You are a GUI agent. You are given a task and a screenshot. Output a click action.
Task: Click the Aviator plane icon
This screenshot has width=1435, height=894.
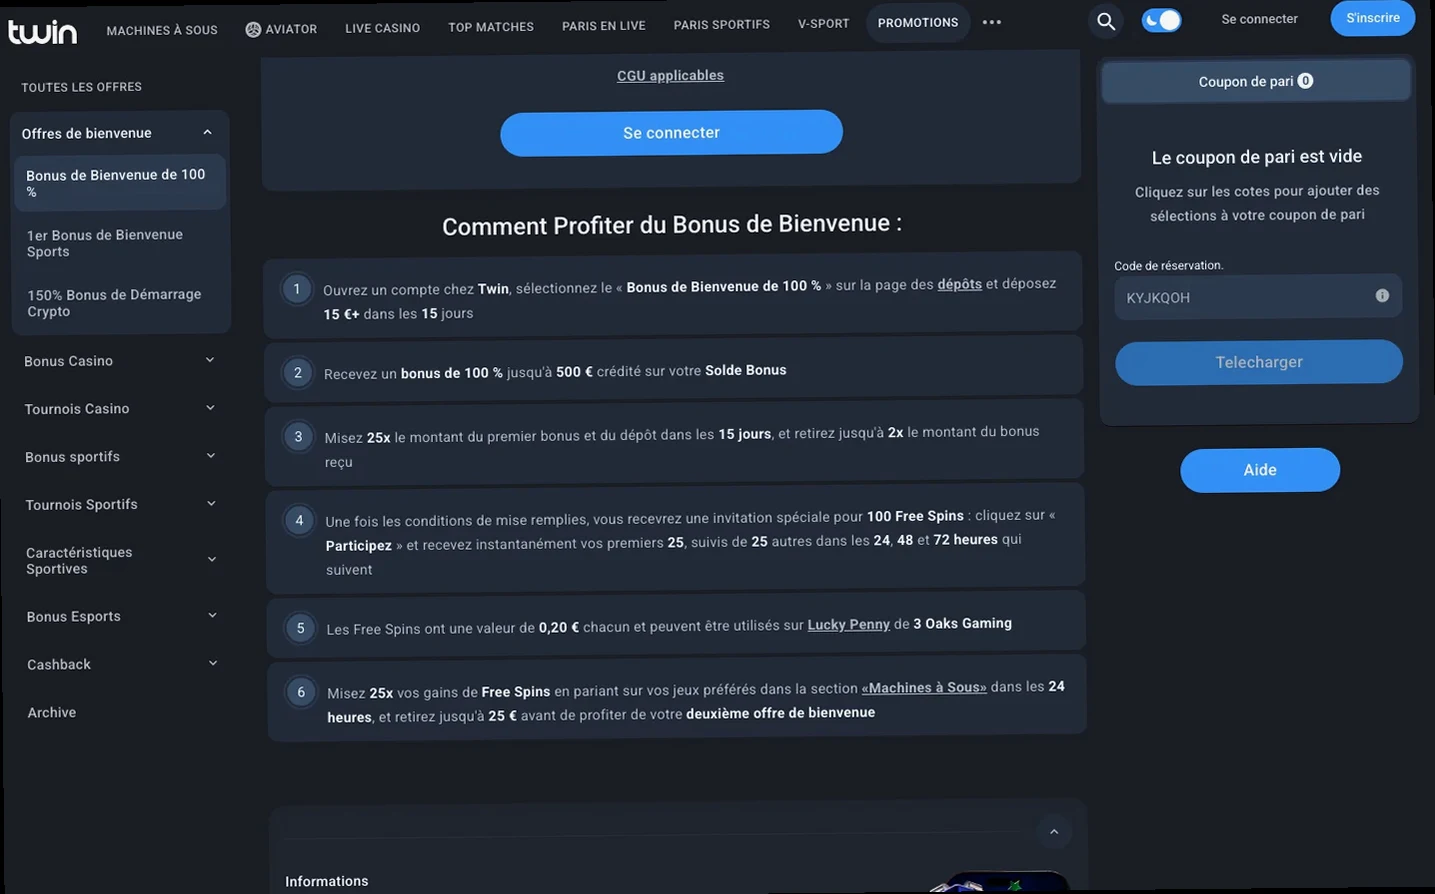click(253, 29)
